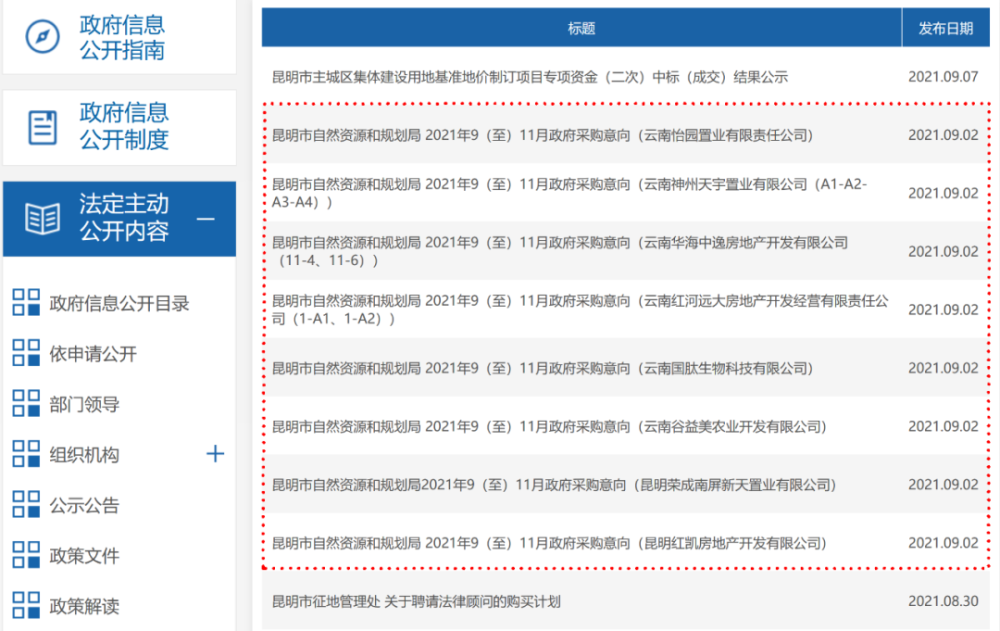Click date 2021.09.02 in 昆明红凯房地产 row

(943, 543)
